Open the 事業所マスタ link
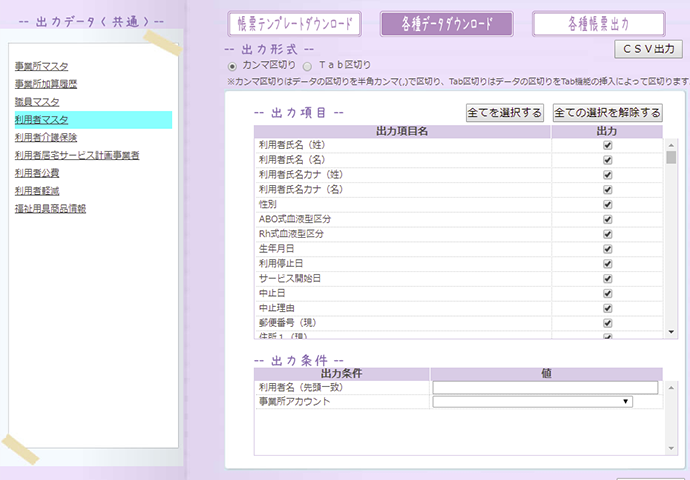This screenshot has height=480, width=690. tap(42, 66)
